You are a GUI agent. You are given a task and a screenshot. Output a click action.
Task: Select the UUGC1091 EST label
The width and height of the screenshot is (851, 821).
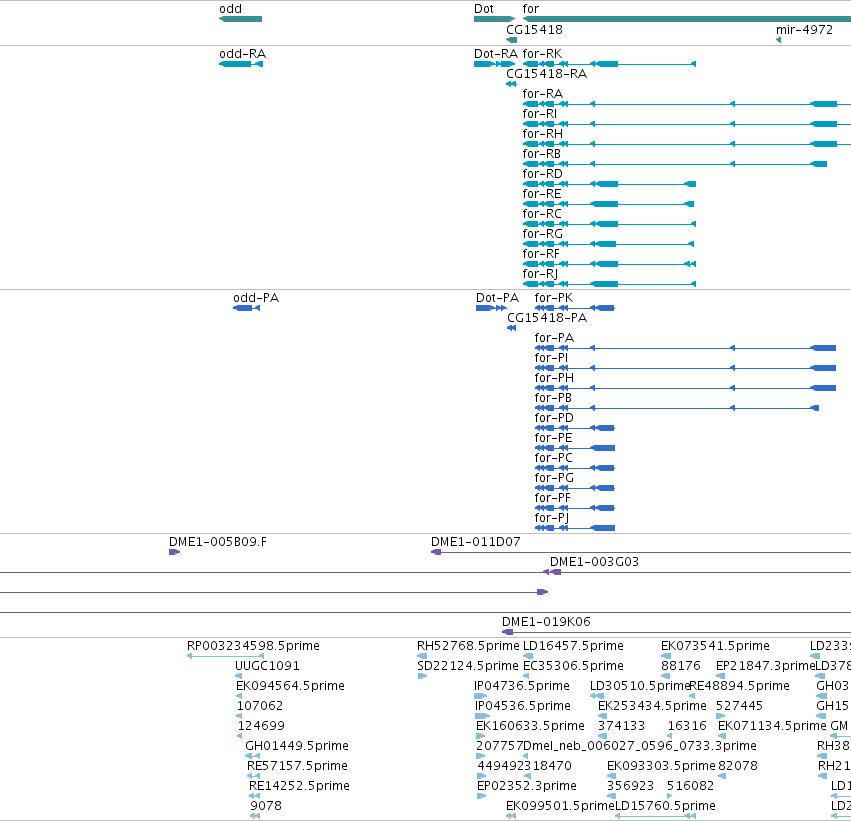(267, 666)
